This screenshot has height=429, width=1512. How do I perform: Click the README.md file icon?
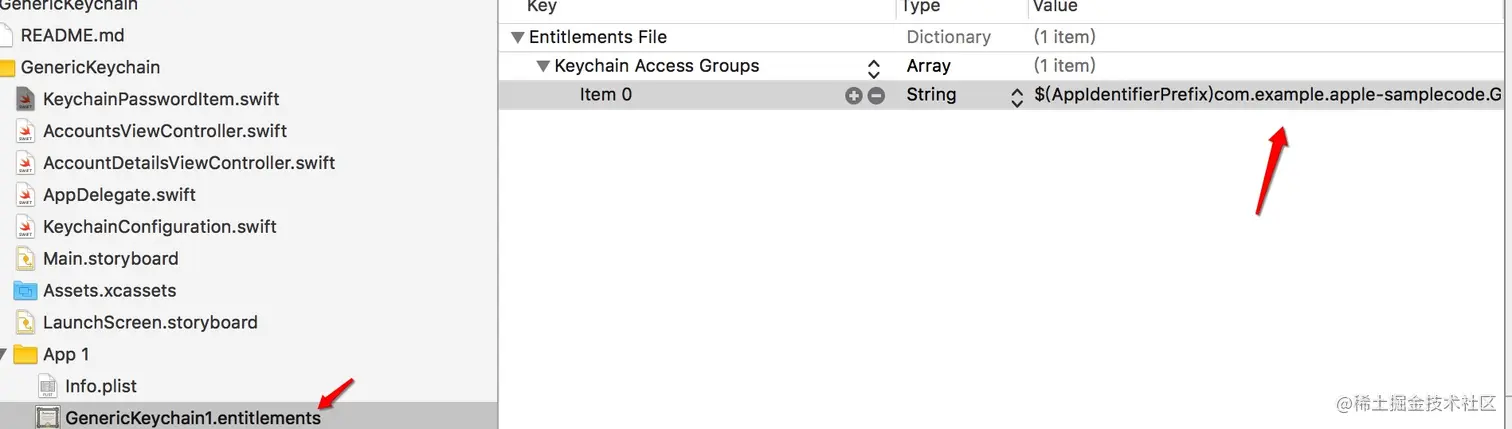(x=6, y=35)
